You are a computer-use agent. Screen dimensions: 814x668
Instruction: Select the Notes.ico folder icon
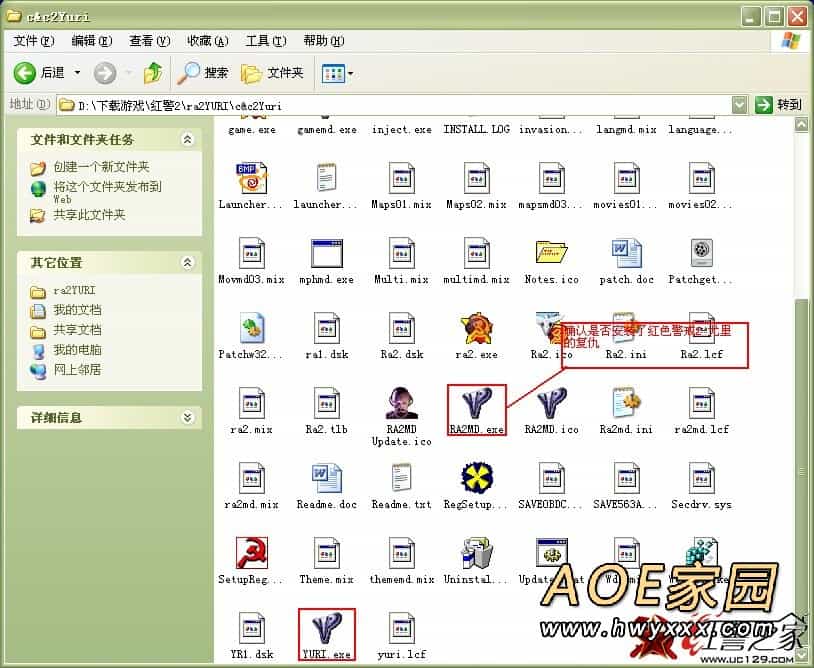tap(551, 254)
